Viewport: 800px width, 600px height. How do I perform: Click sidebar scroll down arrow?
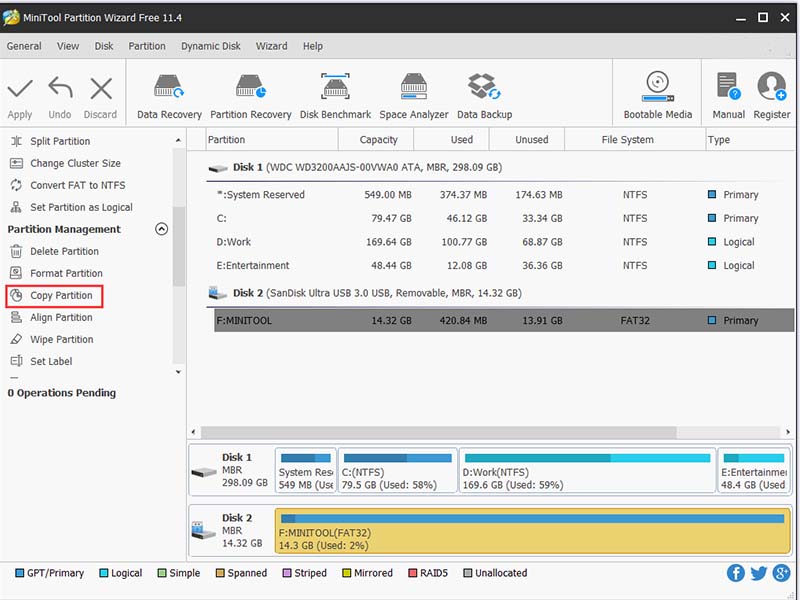pos(178,372)
